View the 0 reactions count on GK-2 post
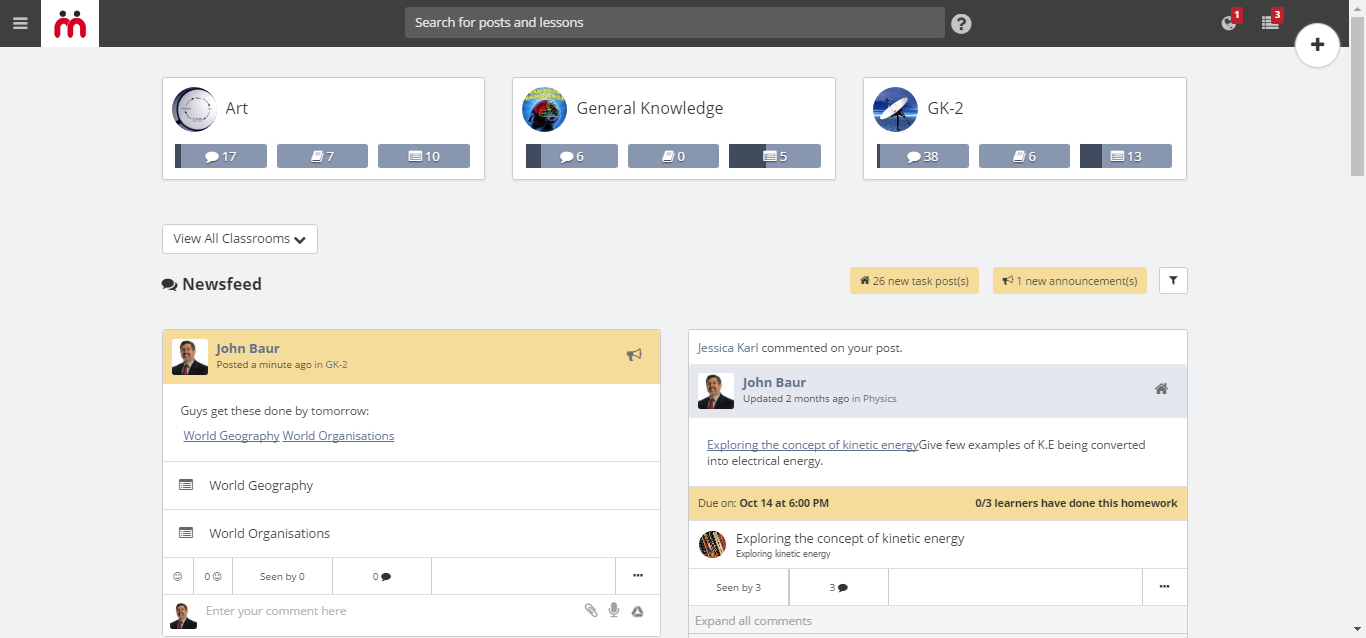 point(213,576)
